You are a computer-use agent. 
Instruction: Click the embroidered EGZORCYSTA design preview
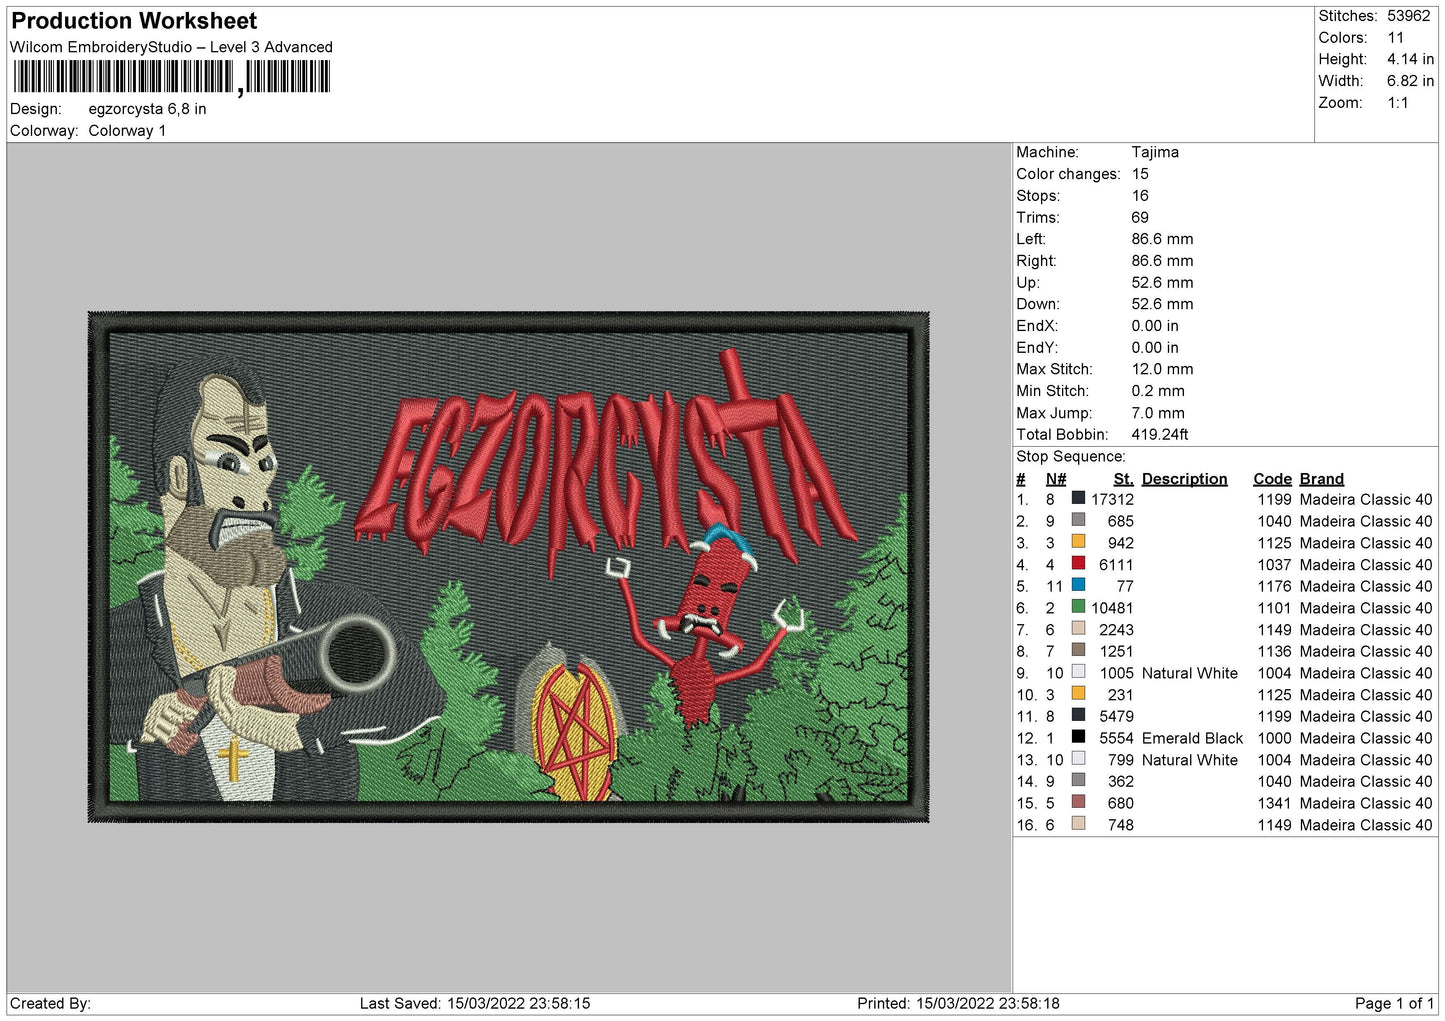[509, 567]
